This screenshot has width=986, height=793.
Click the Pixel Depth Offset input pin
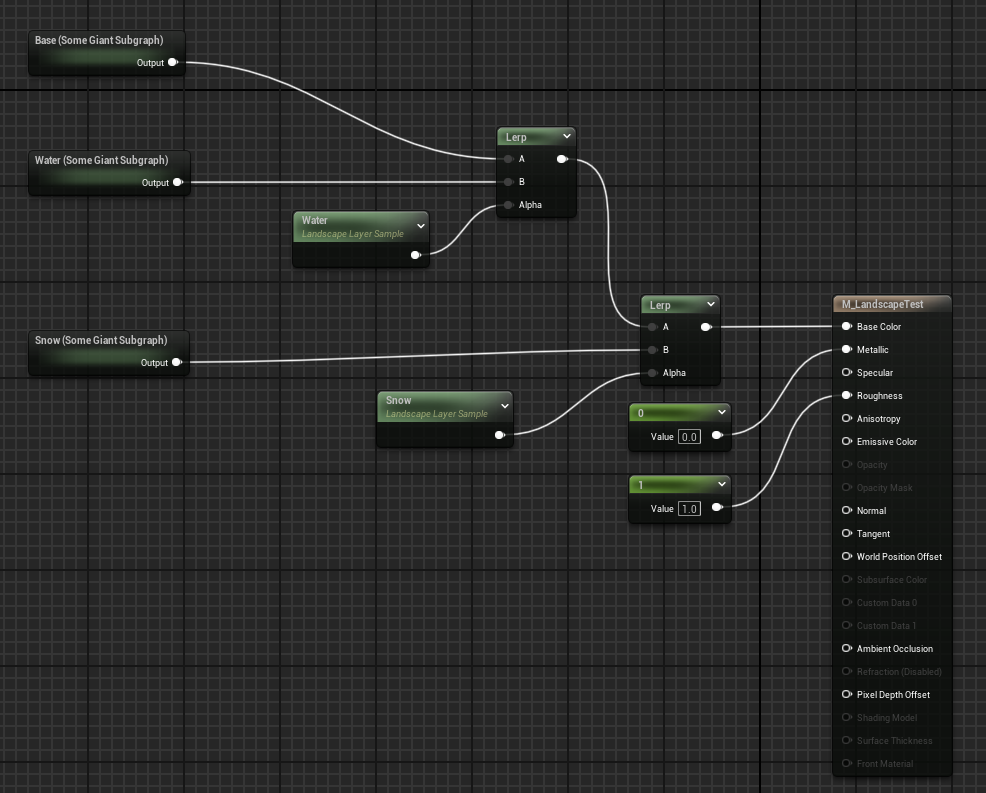(x=847, y=694)
